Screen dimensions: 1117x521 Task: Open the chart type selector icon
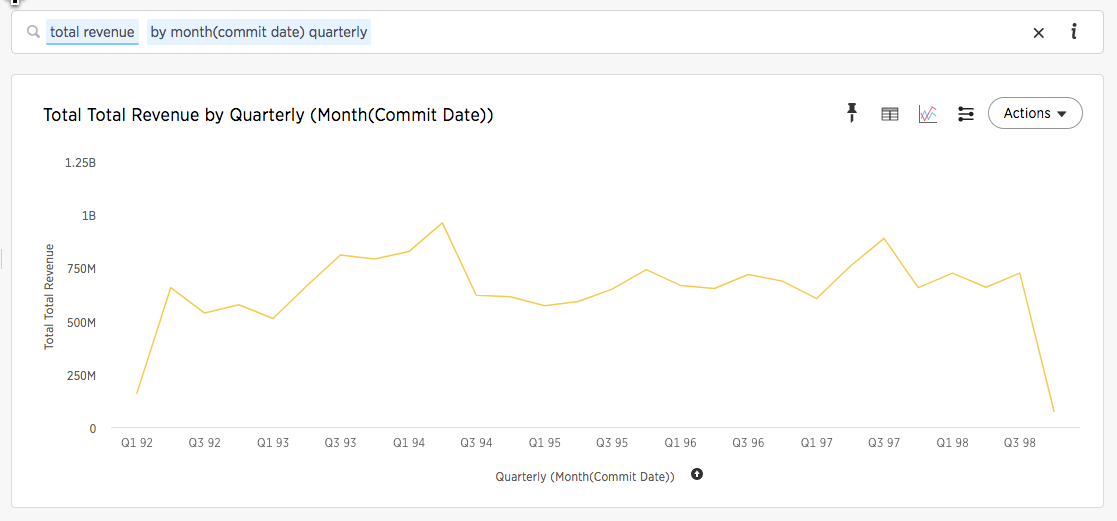pyautogui.click(x=928, y=114)
